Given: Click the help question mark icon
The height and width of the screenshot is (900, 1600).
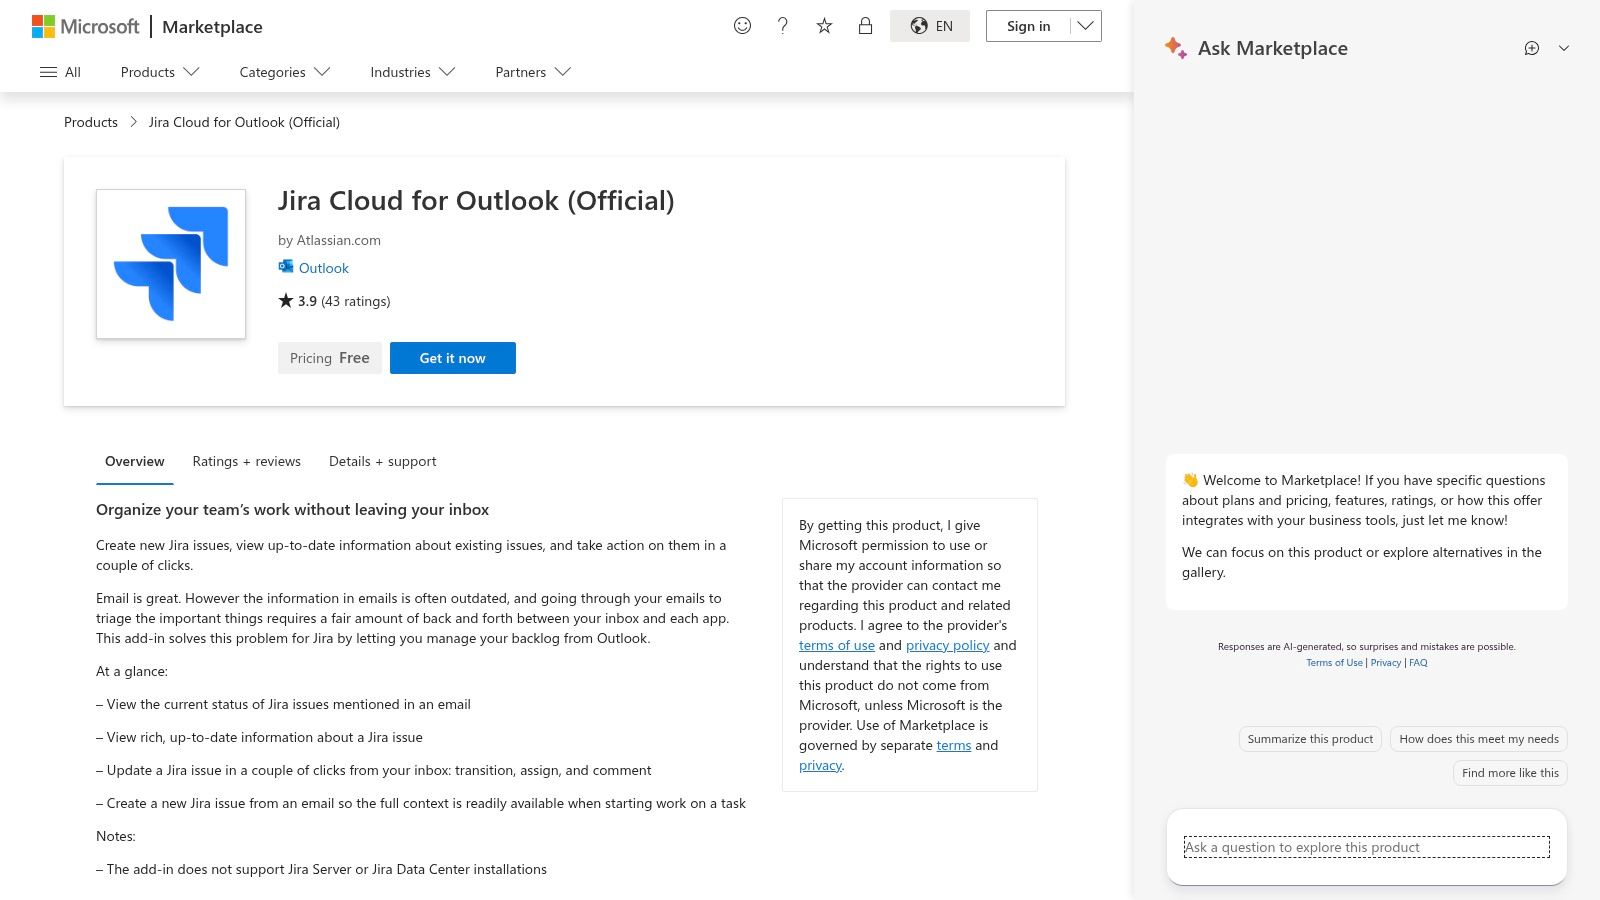Looking at the screenshot, I should [783, 26].
